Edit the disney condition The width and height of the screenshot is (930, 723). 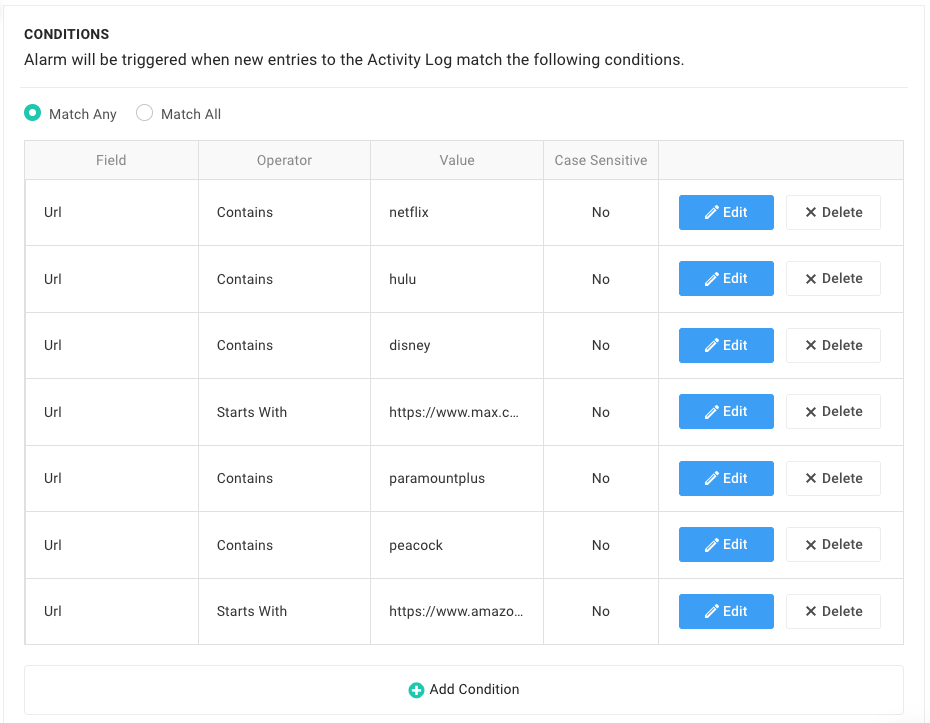pos(726,345)
